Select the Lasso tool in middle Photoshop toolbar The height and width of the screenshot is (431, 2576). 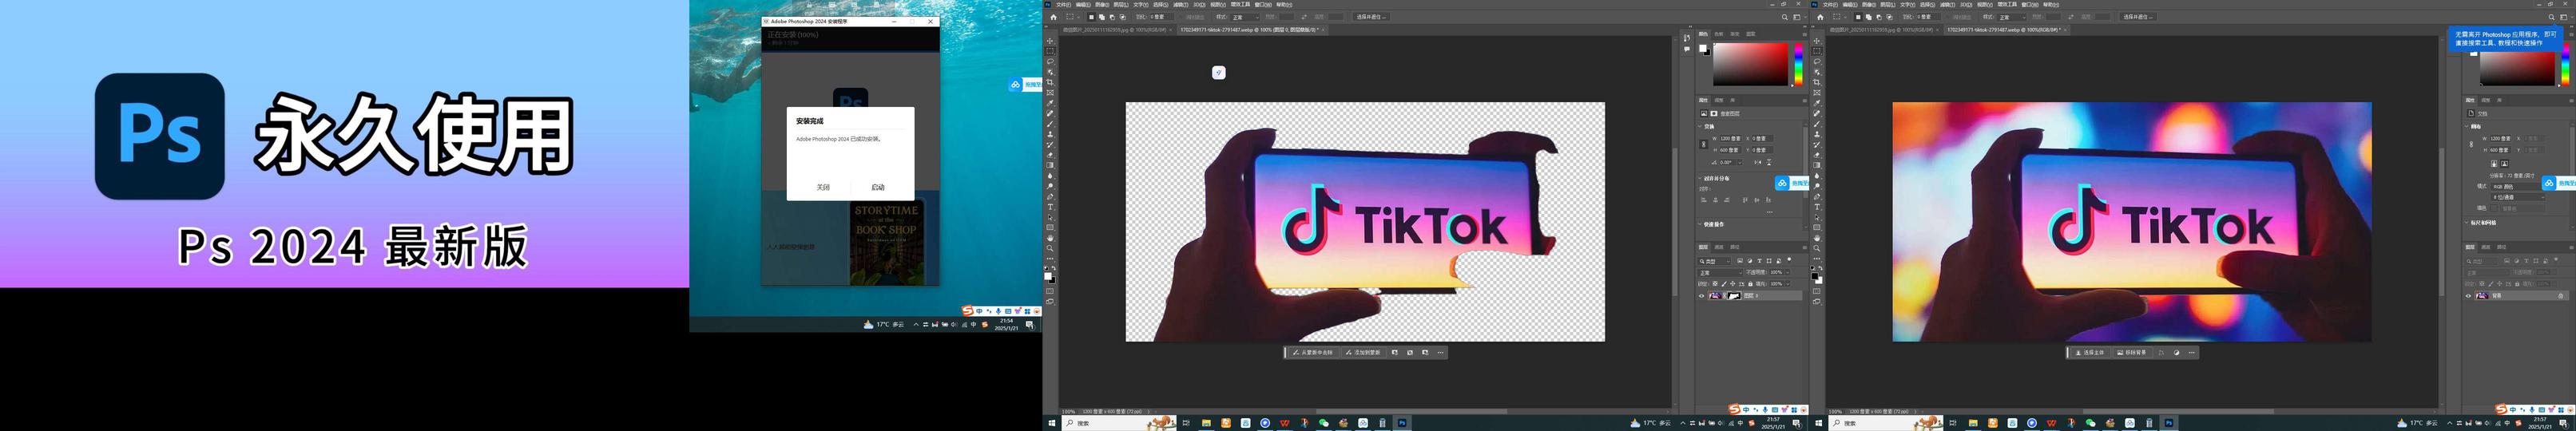[x=1050, y=62]
